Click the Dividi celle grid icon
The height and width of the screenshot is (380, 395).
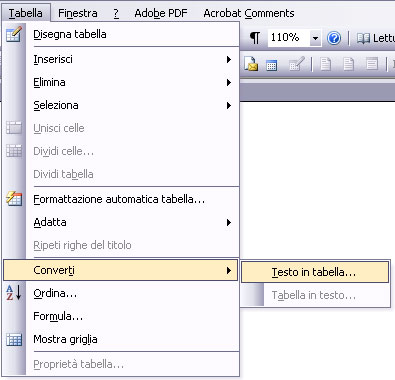click(x=14, y=151)
